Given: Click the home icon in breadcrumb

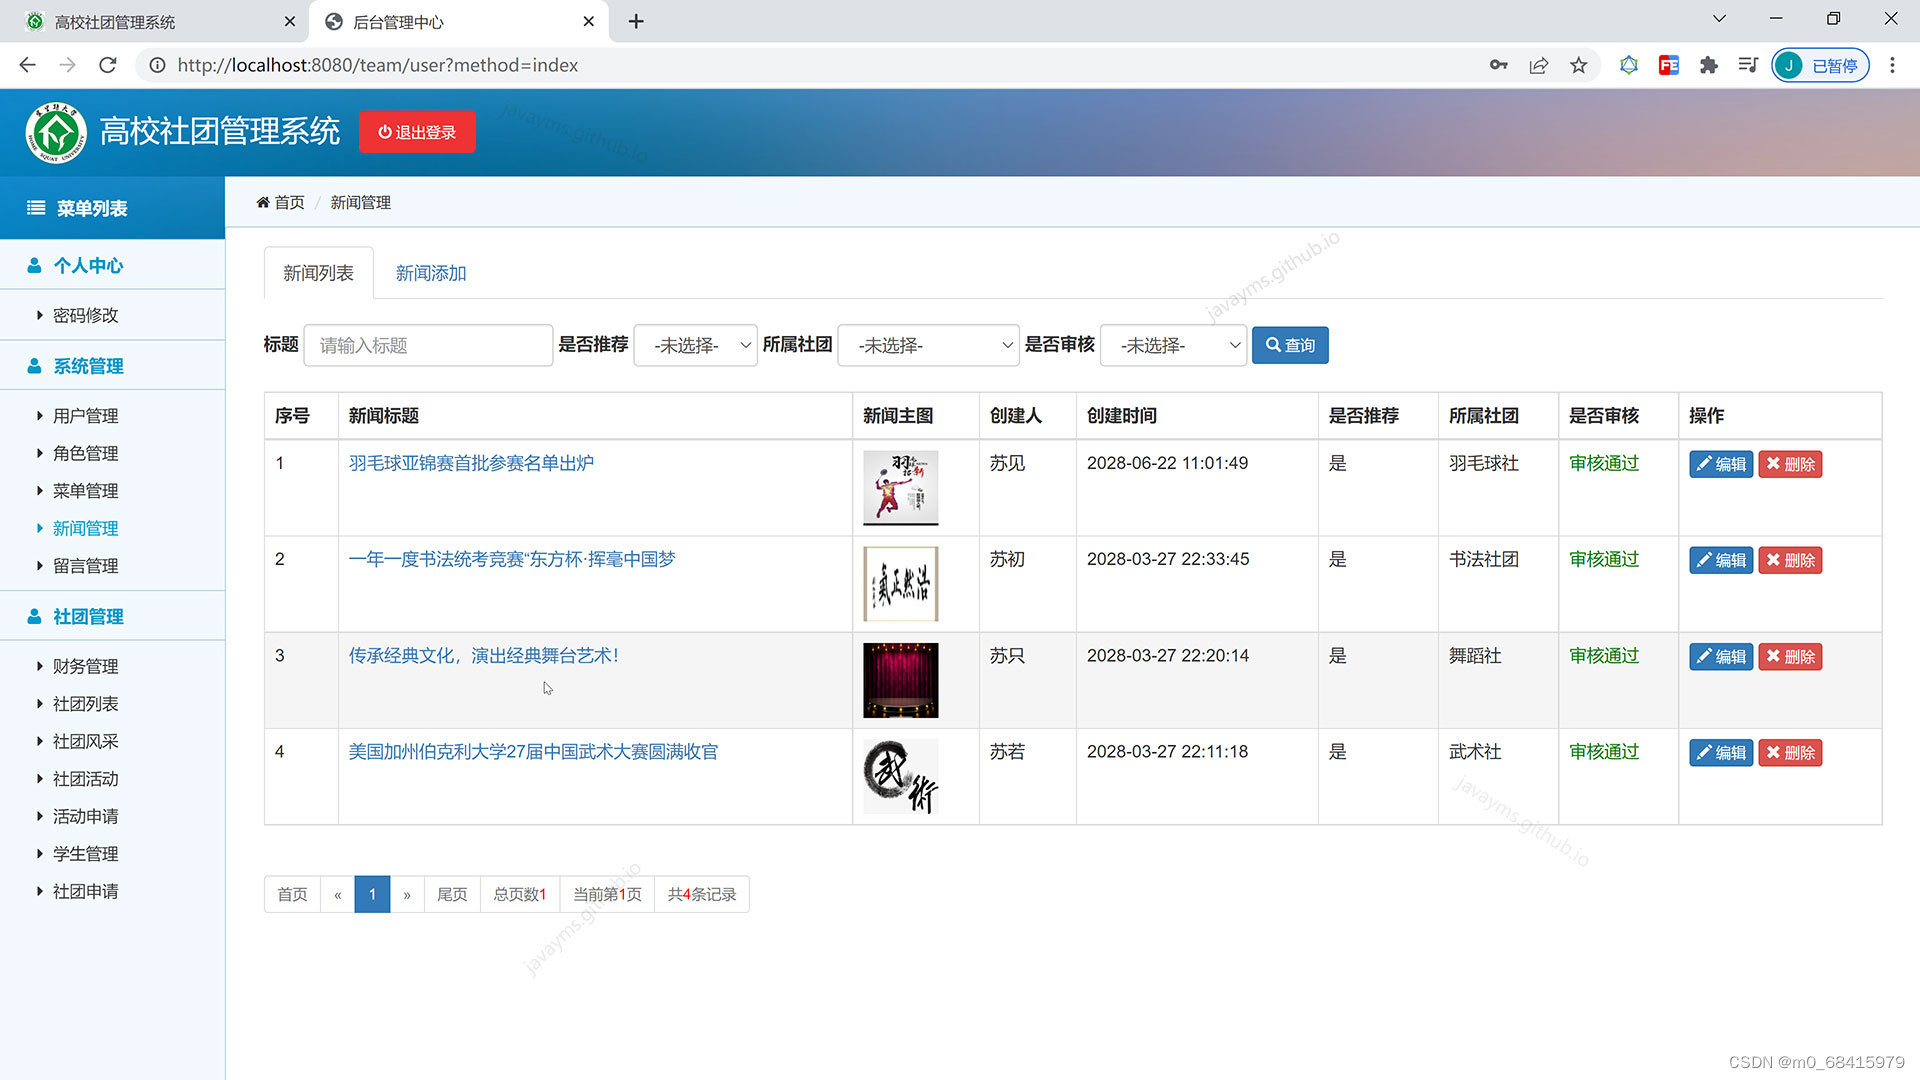Looking at the screenshot, I should pos(263,202).
